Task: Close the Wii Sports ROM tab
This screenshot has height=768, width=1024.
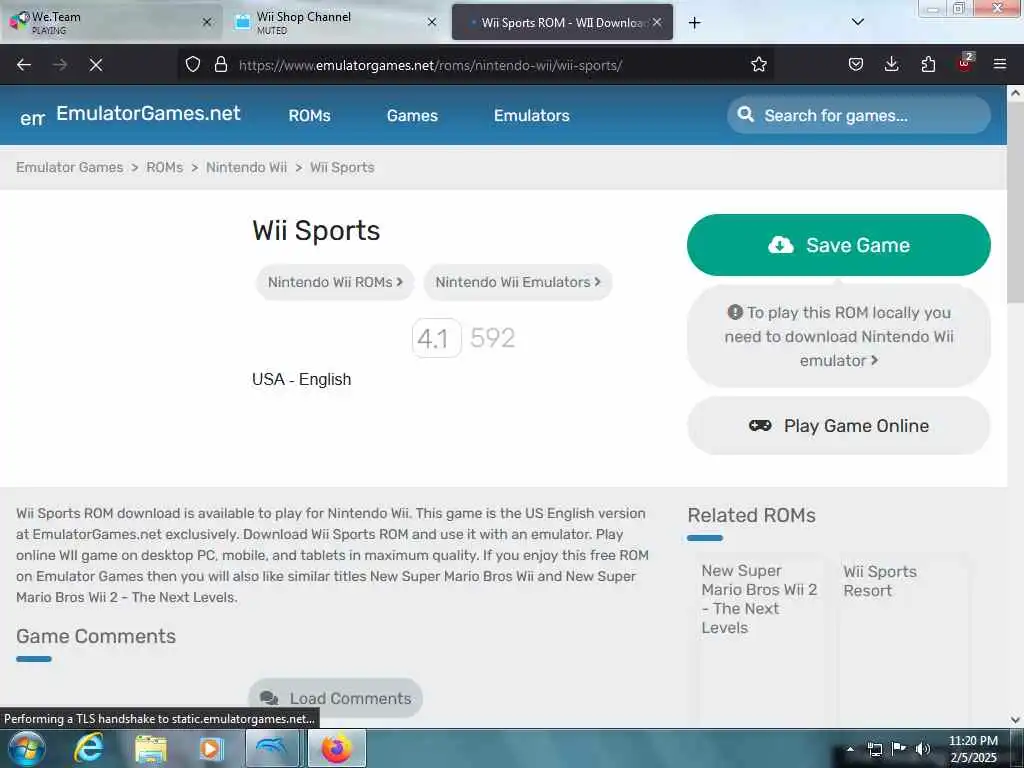Action: click(657, 22)
